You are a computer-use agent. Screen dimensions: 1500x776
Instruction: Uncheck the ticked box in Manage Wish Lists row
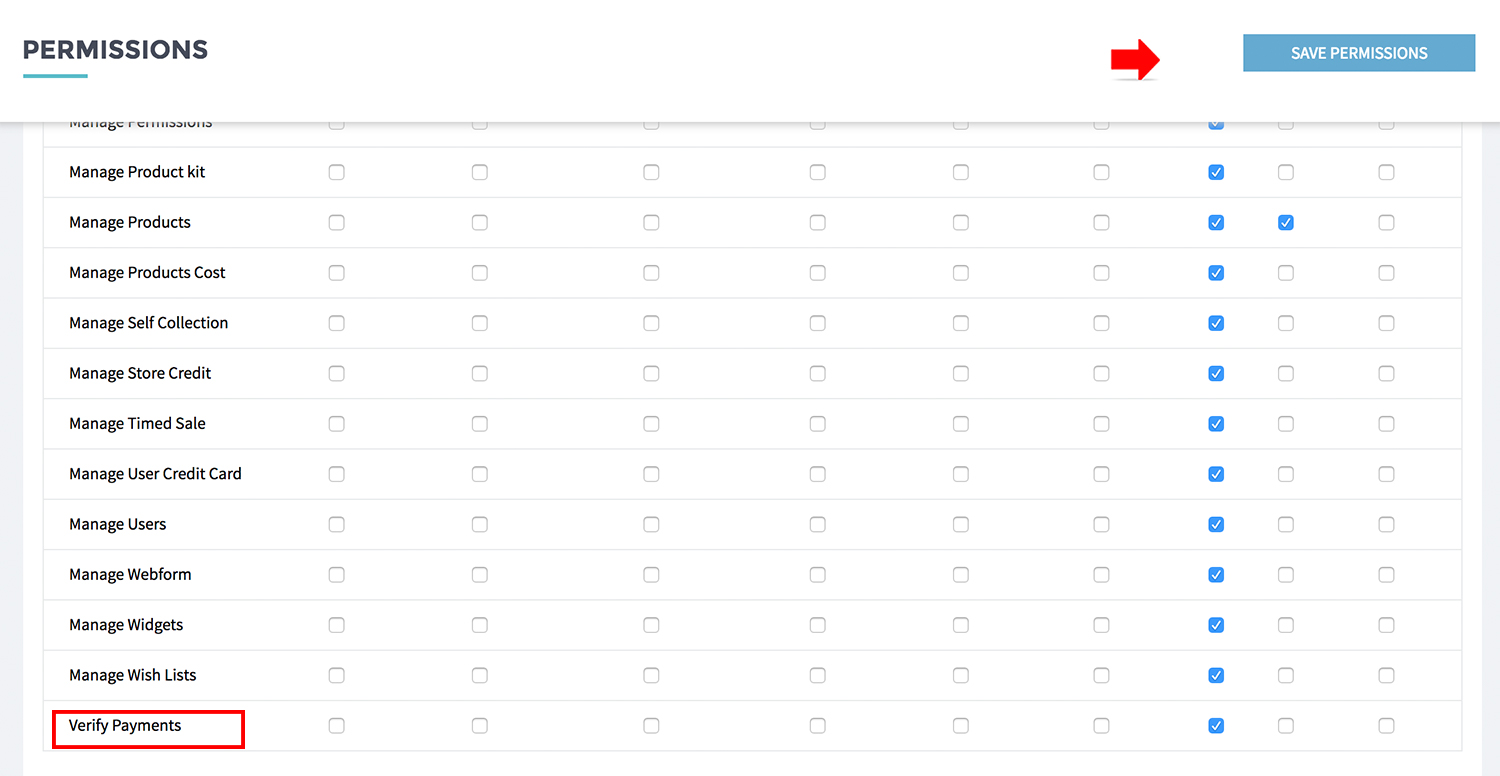click(x=1216, y=675)
